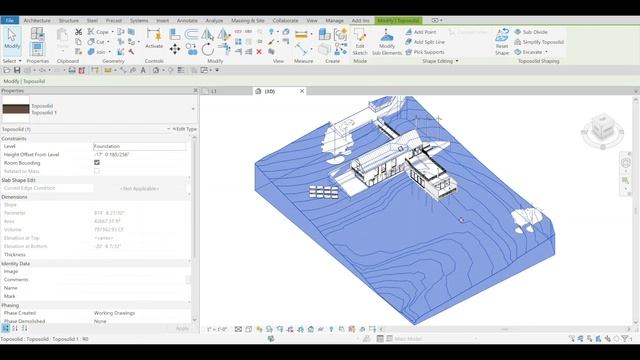Open the Toposolid (1) filter dropdown

(168, 129)
